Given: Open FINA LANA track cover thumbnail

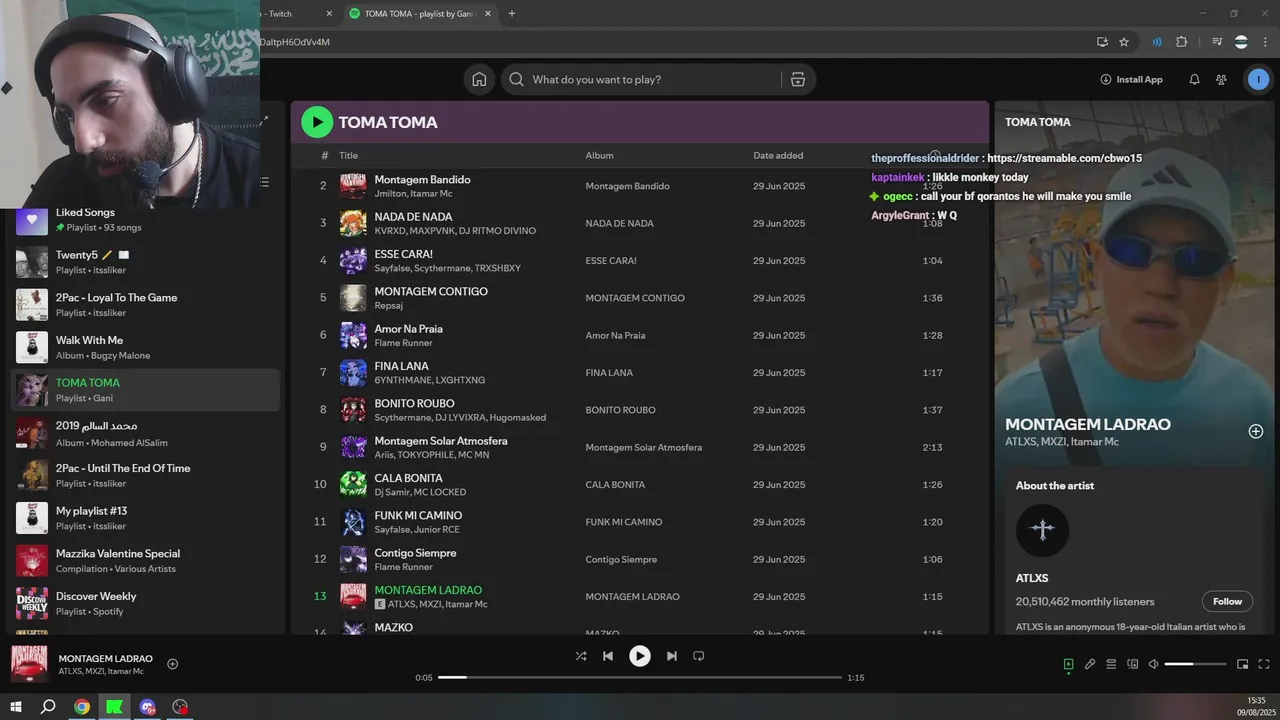Looking at the screenshot, I should [x=353, y=373].
